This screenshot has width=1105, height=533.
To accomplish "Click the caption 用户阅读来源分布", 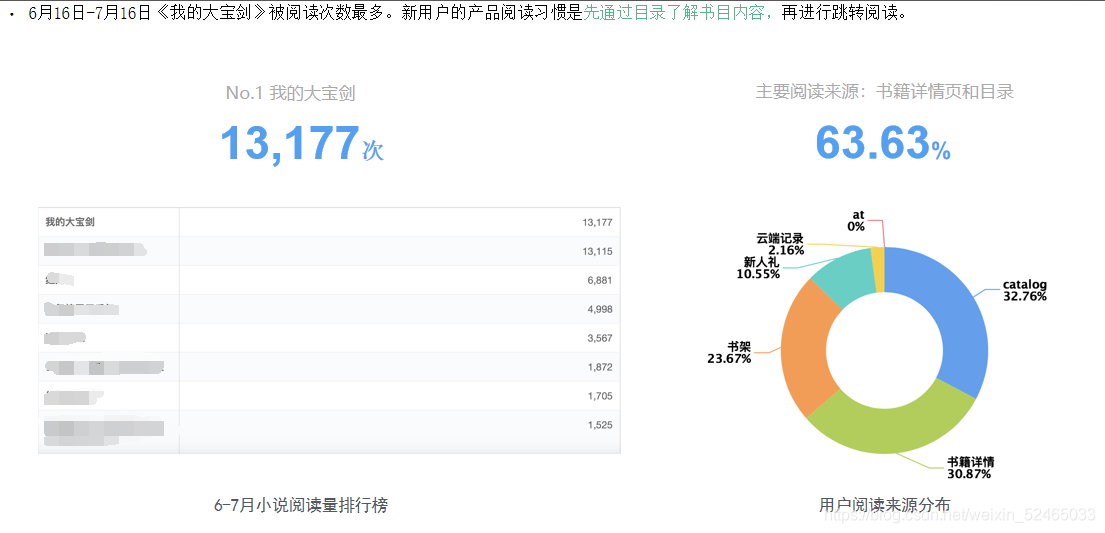I will tap(884, 506).
